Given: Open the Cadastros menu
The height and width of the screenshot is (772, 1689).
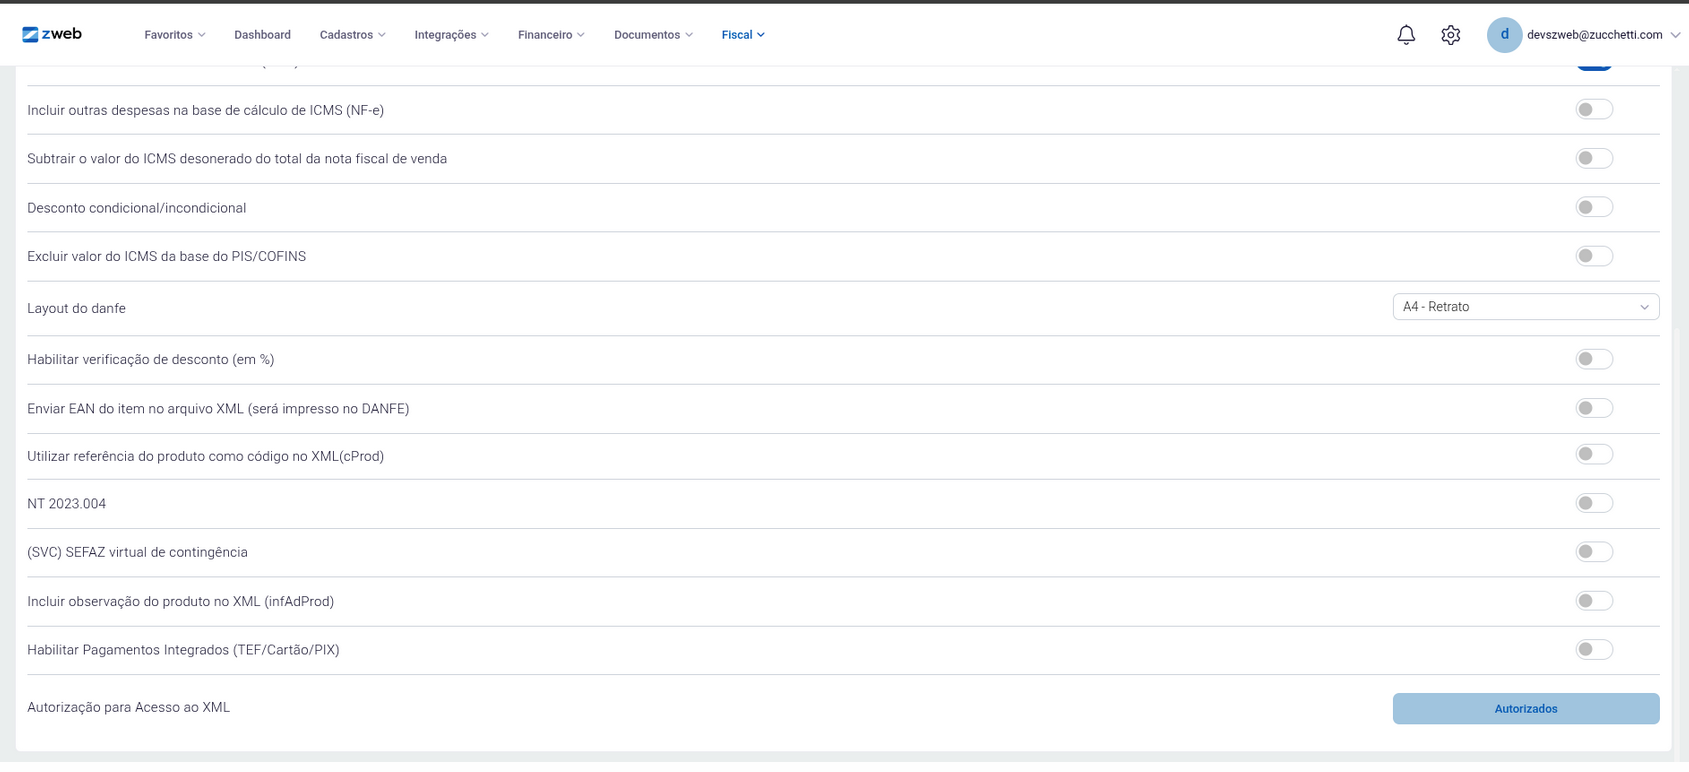Looking at the screenshot, I should [x=352, y=35].
